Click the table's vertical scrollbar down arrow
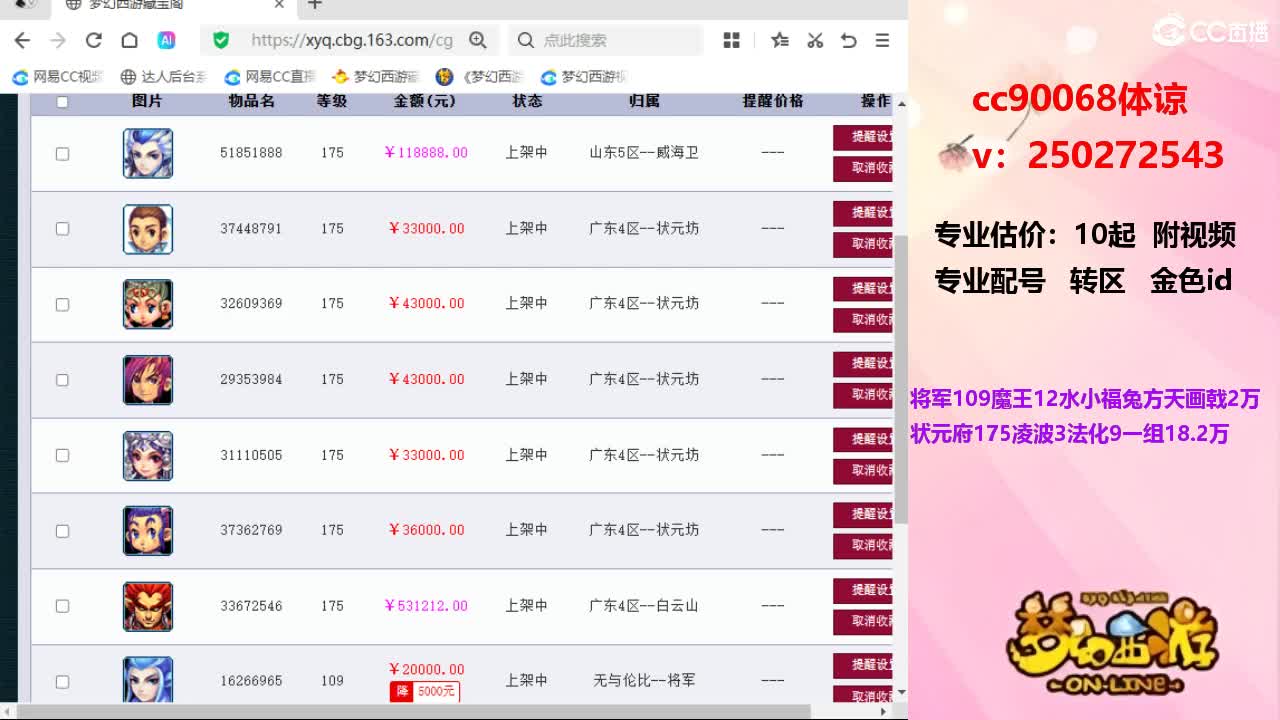This screenshot has height=720, width=1280. click(901, 692)
